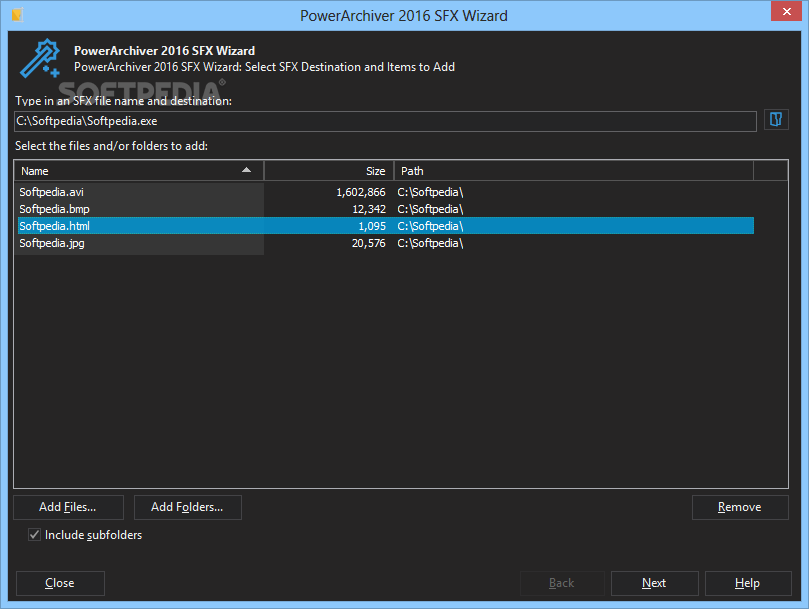Click the 20,576 size value
The image size is (809, 609).
[368, 243]
